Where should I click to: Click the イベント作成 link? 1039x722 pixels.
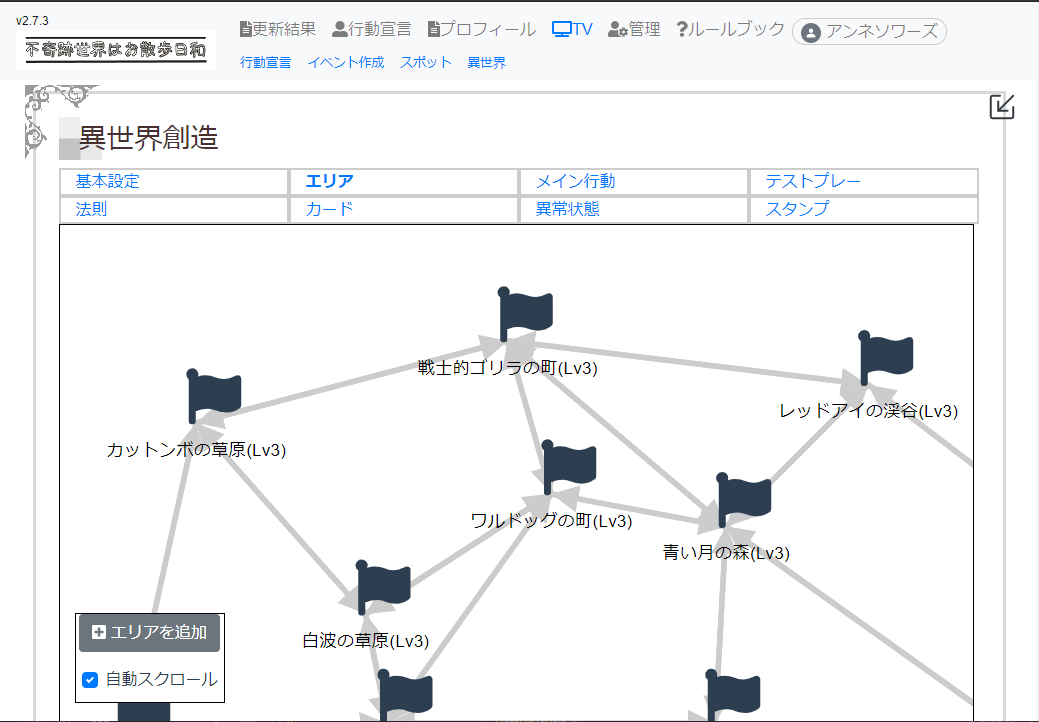coord(346,62)
